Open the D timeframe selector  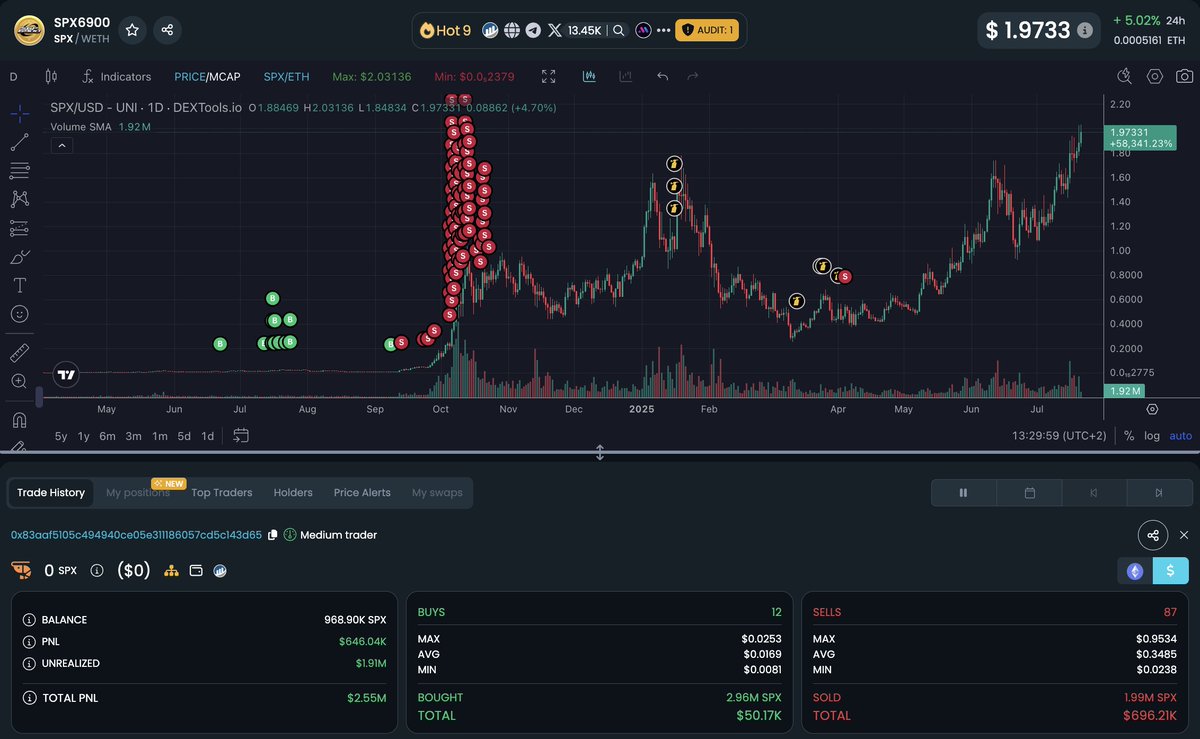[x=14, y=76]
